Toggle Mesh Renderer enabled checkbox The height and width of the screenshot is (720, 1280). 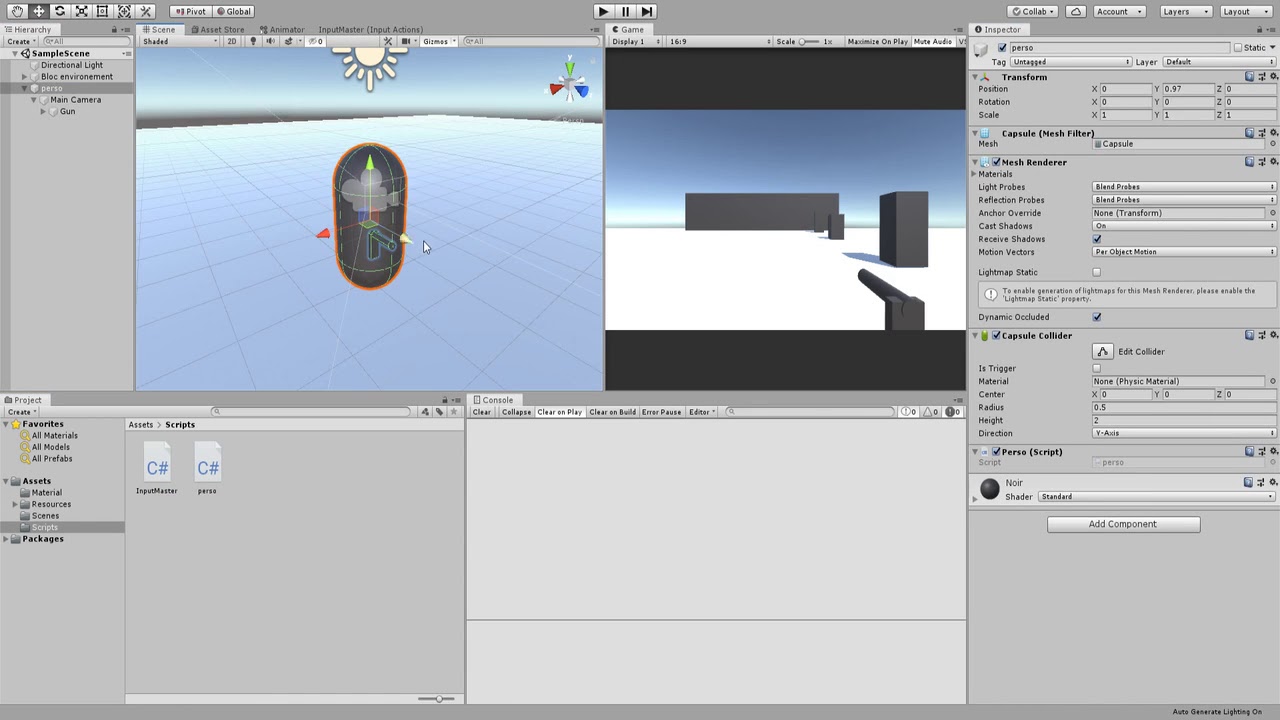[996, 162]
